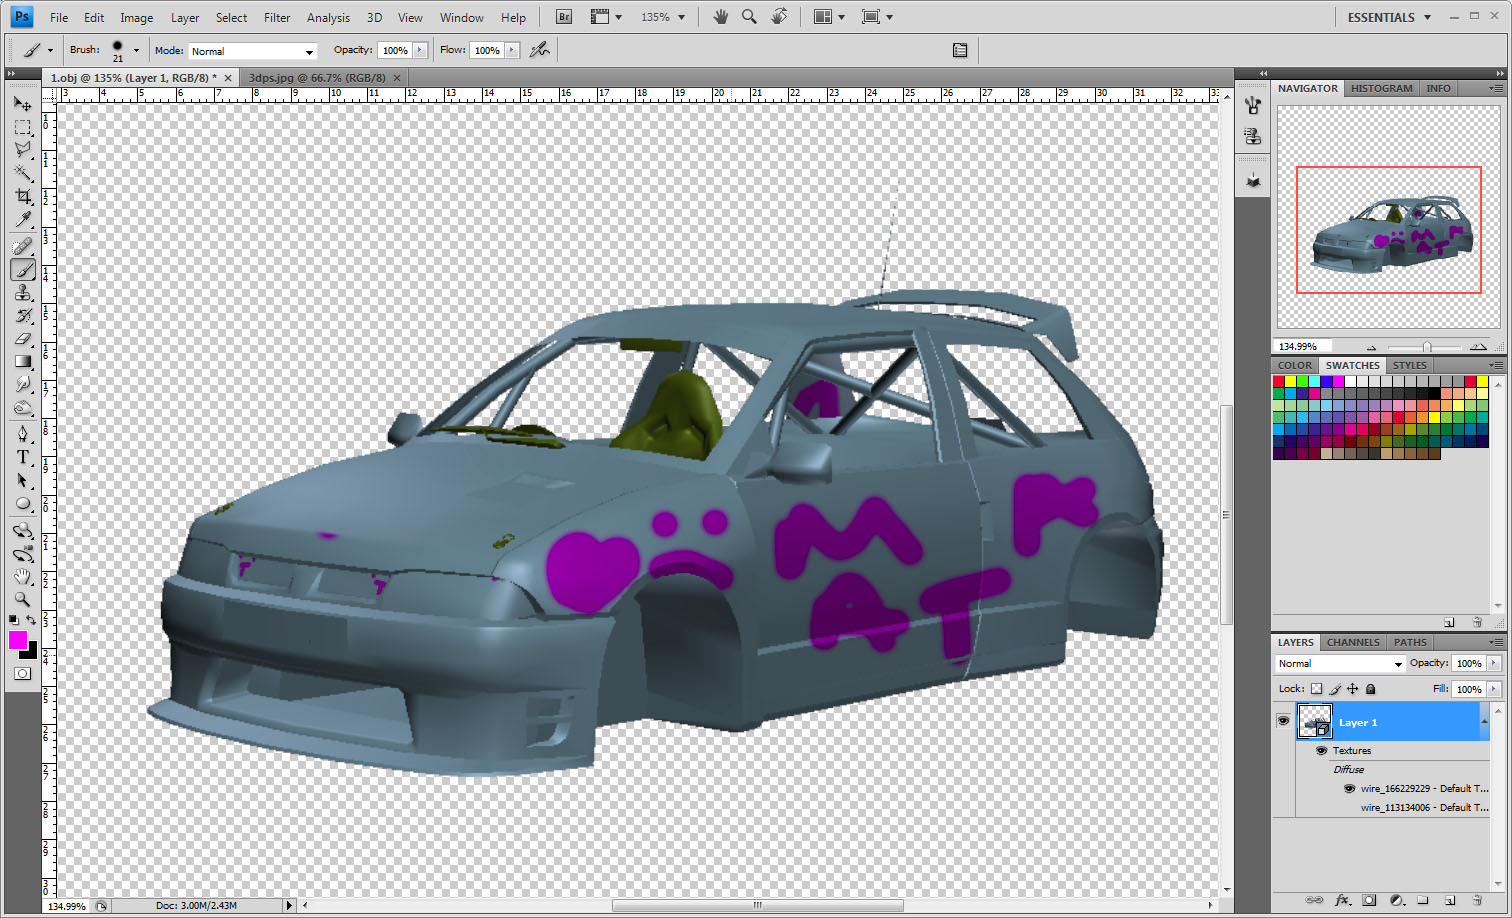The image size is (1512, 918).
Task: Select the Pen tool
Action: click(23, 434)
